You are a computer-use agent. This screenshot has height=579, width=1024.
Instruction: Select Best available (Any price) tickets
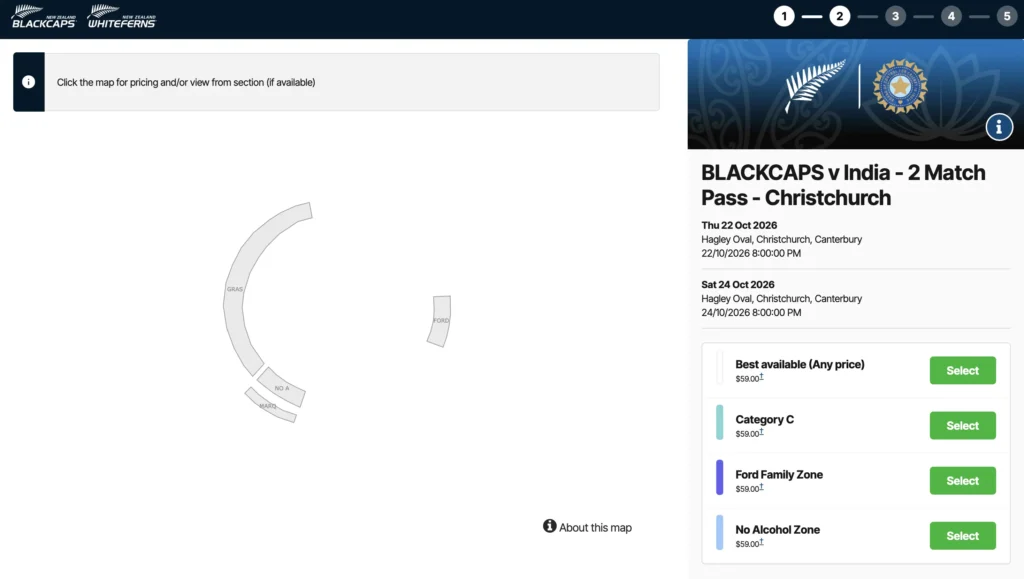pyautogui.click(x=963, y=370)
